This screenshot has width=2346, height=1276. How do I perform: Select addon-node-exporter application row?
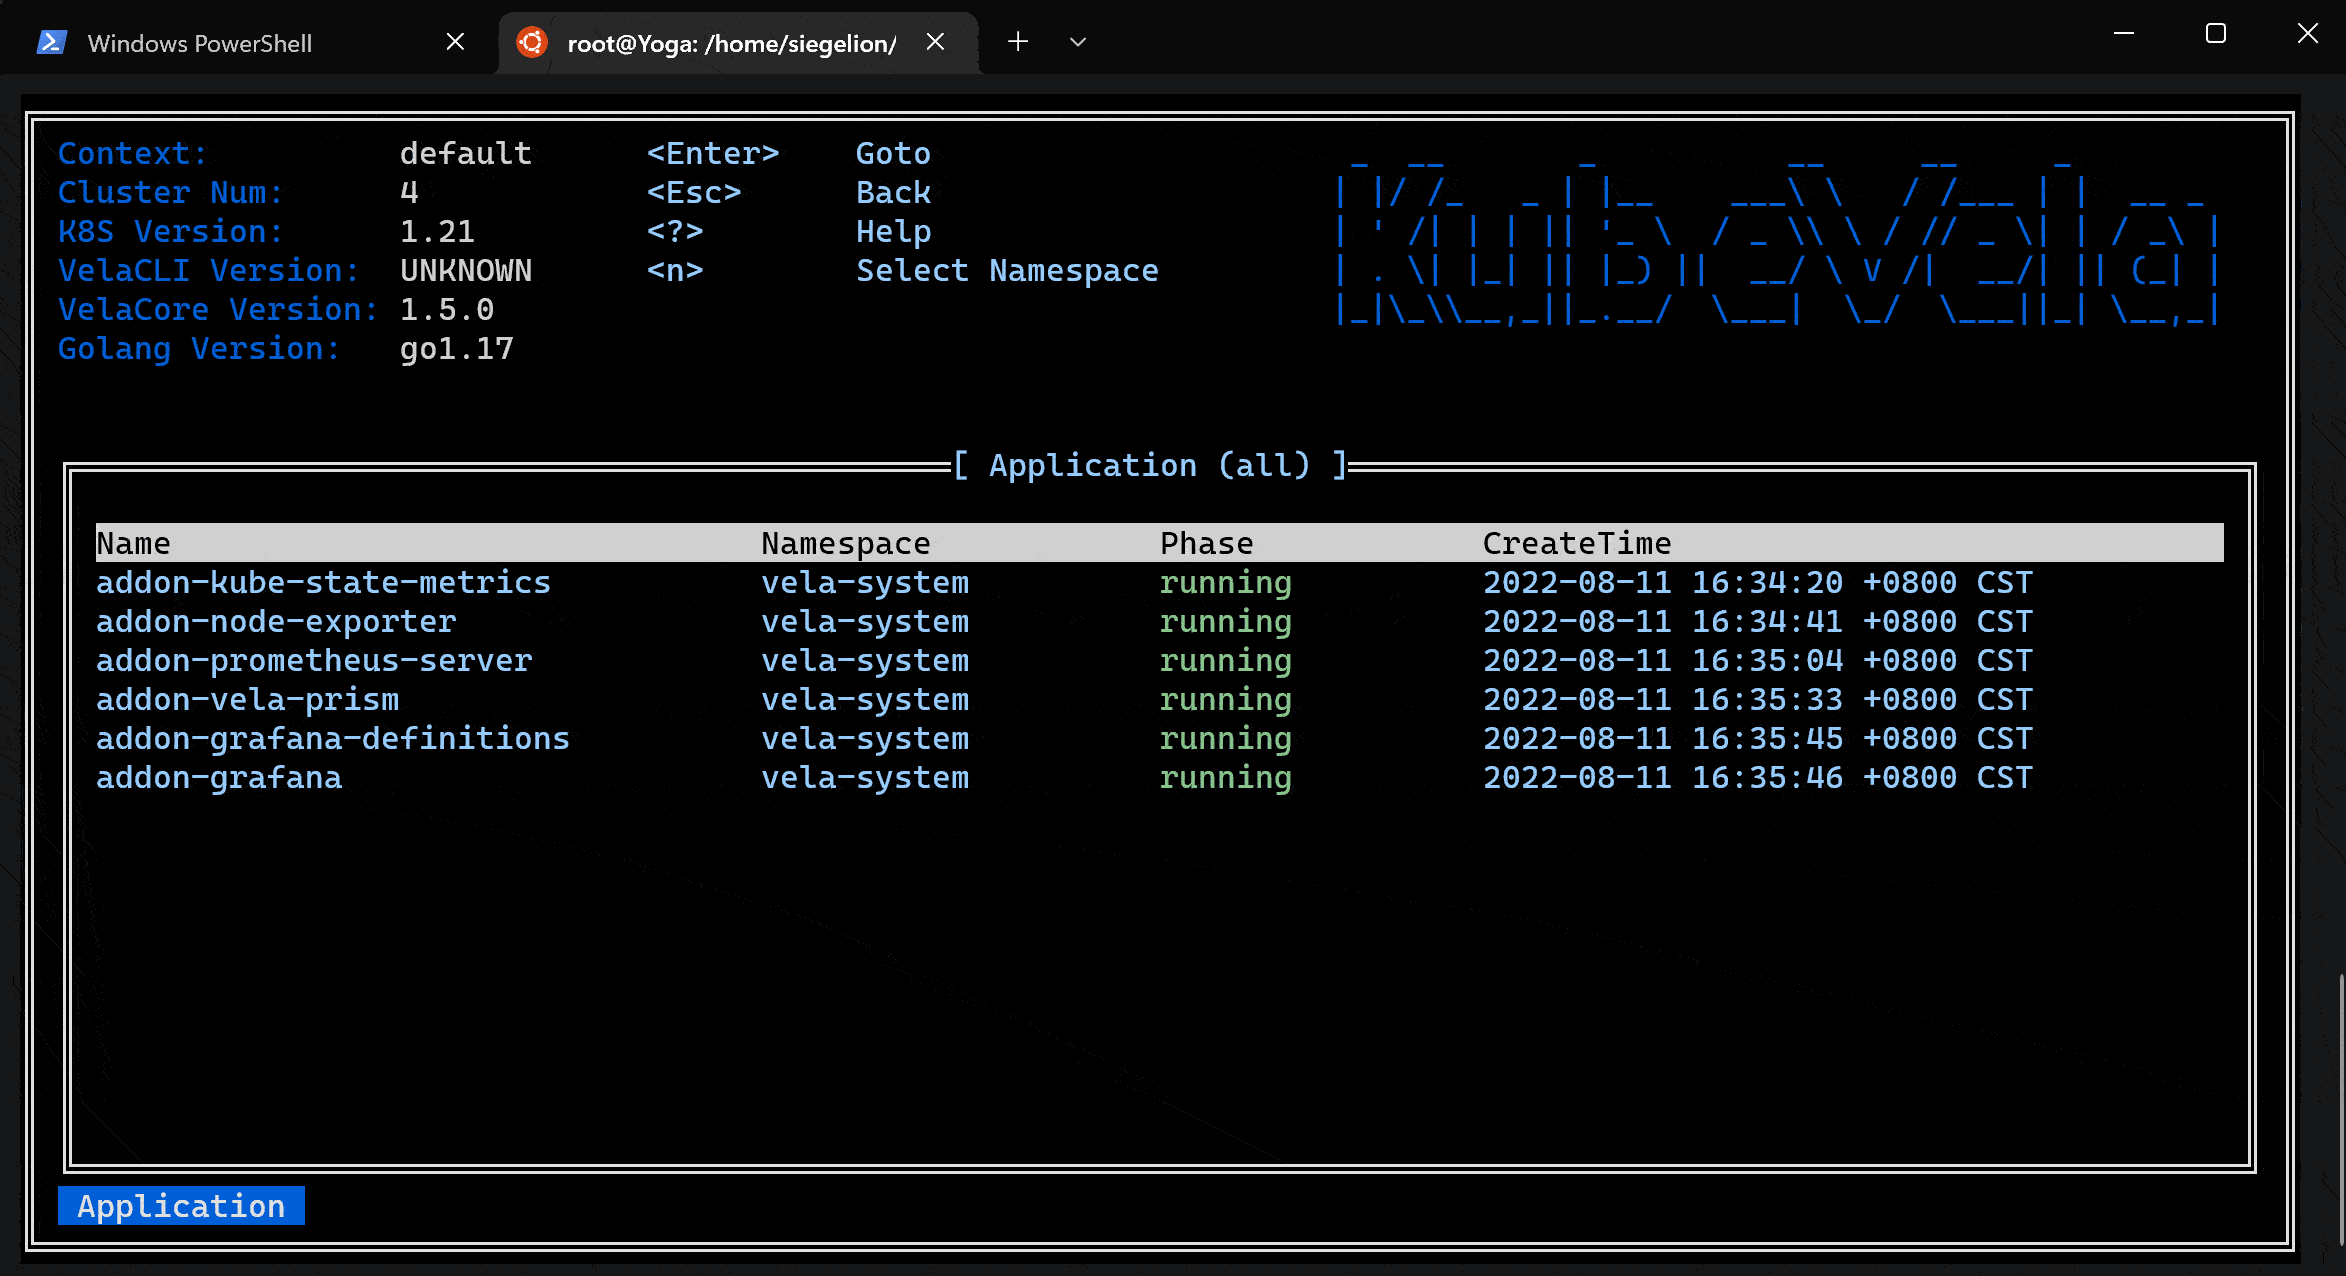pyautogui.click(x=276, y=621)
